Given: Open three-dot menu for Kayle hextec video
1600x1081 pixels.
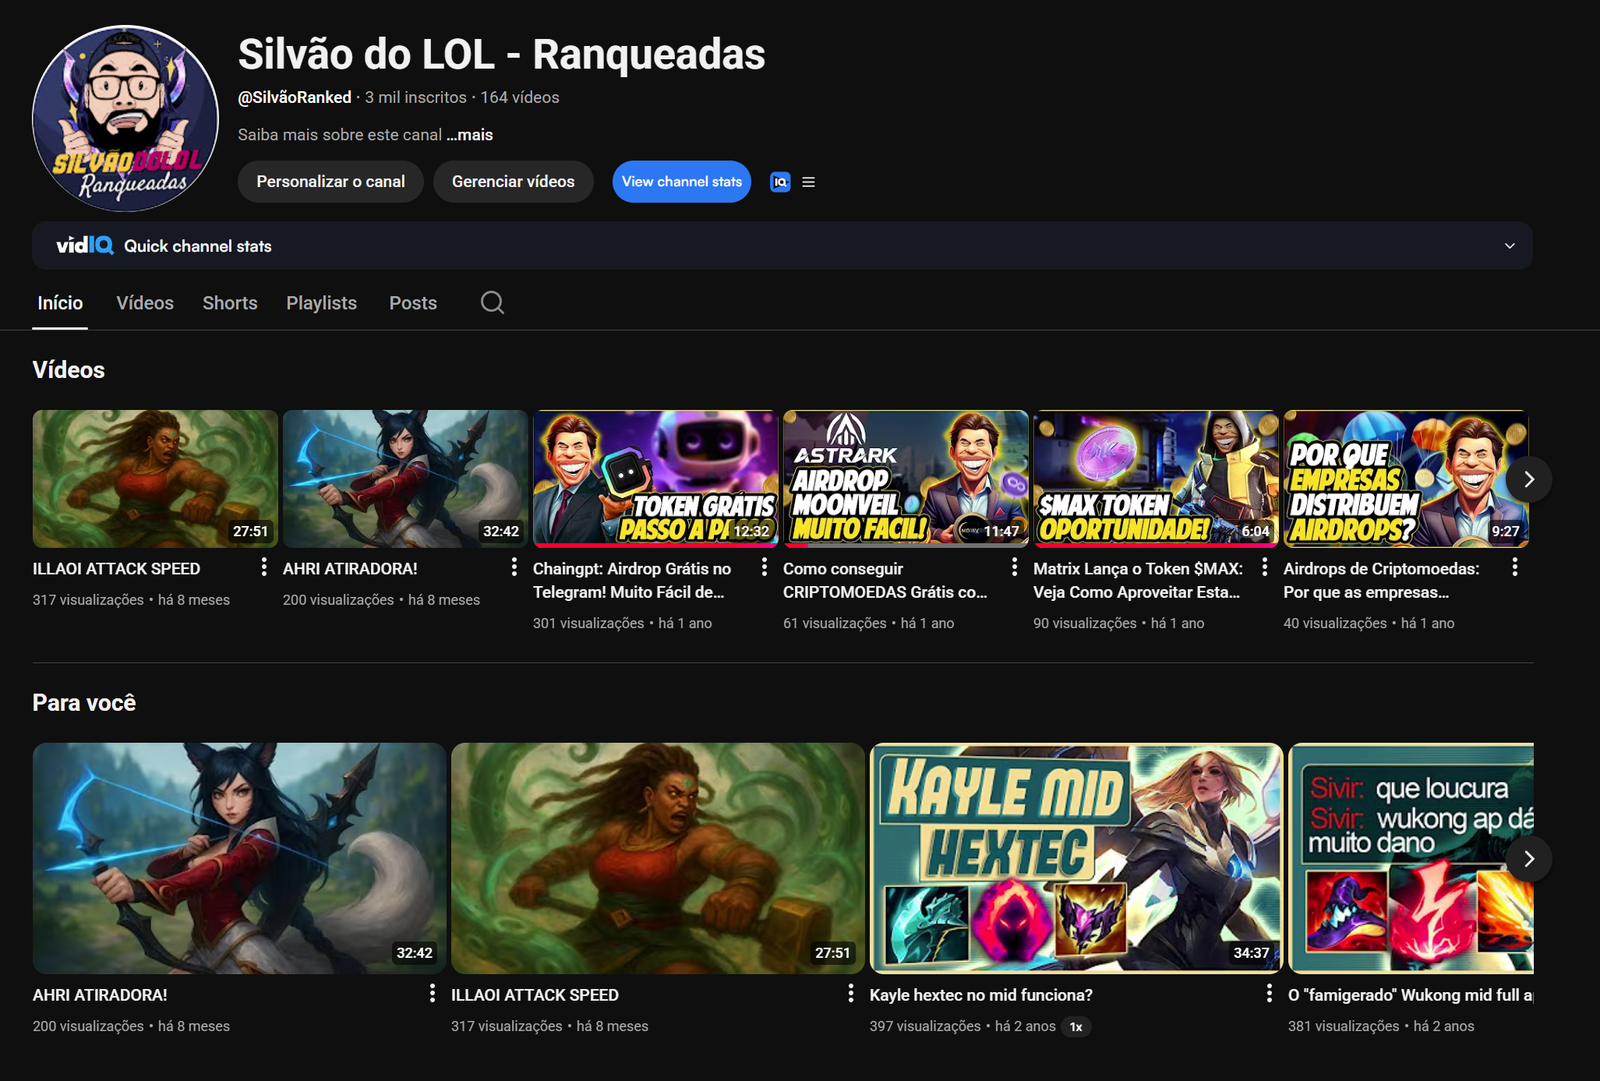Looking at the screenshot, I should coord(1269,993).
